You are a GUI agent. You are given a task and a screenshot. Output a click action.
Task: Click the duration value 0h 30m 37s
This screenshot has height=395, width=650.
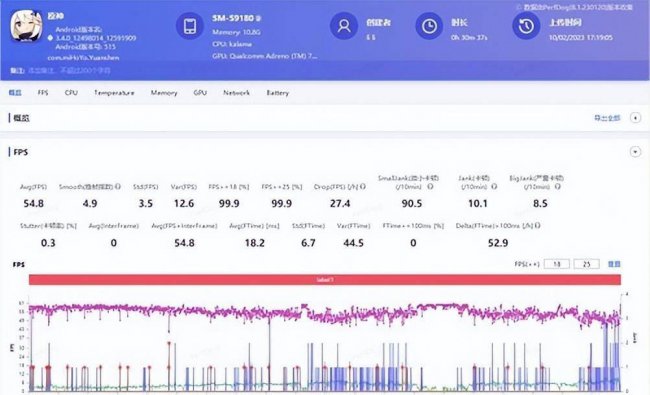(x=469, y=37)
